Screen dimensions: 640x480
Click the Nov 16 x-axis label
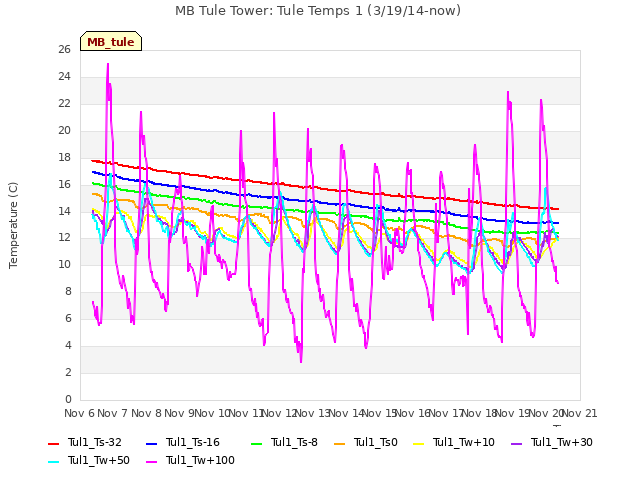click(x=413, y=413)
